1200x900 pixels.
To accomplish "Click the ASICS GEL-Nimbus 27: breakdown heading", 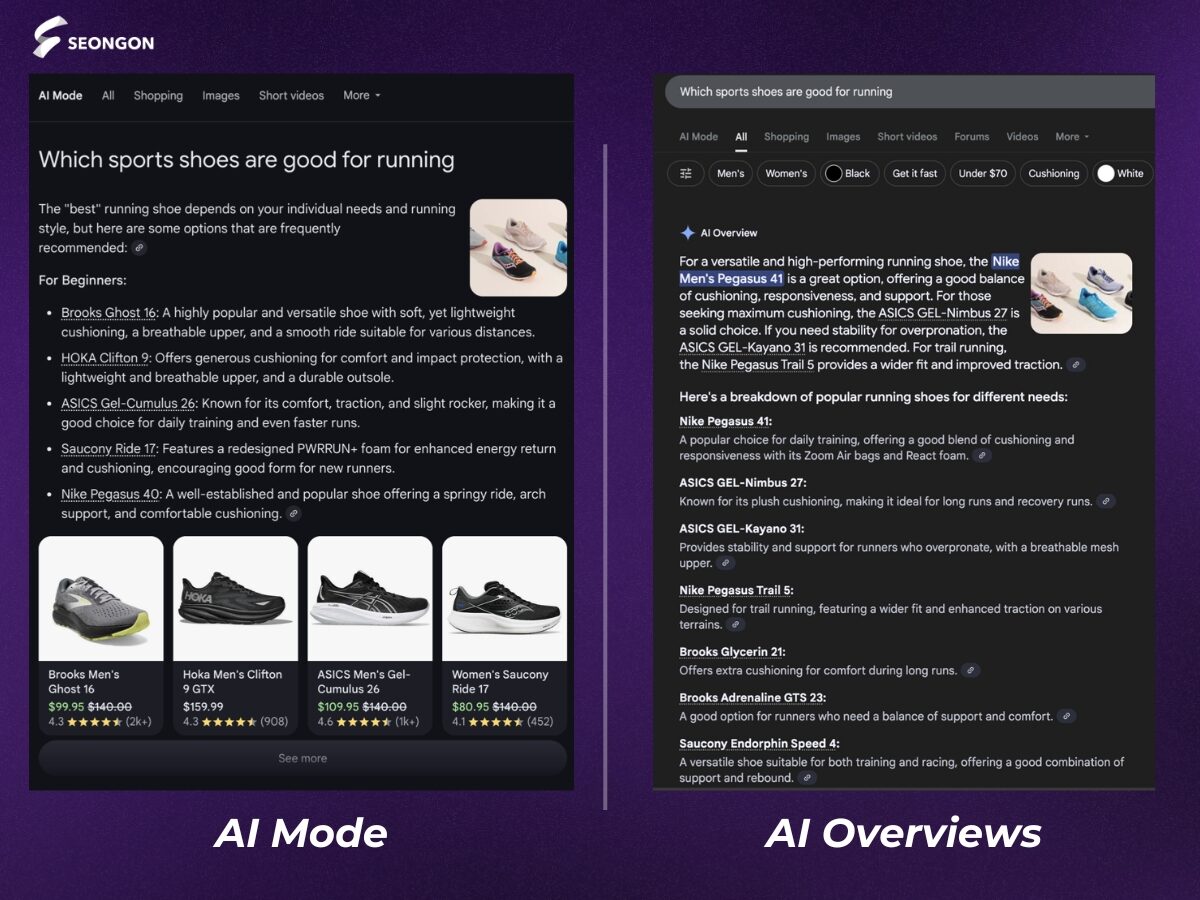I will tap(742, 483).
